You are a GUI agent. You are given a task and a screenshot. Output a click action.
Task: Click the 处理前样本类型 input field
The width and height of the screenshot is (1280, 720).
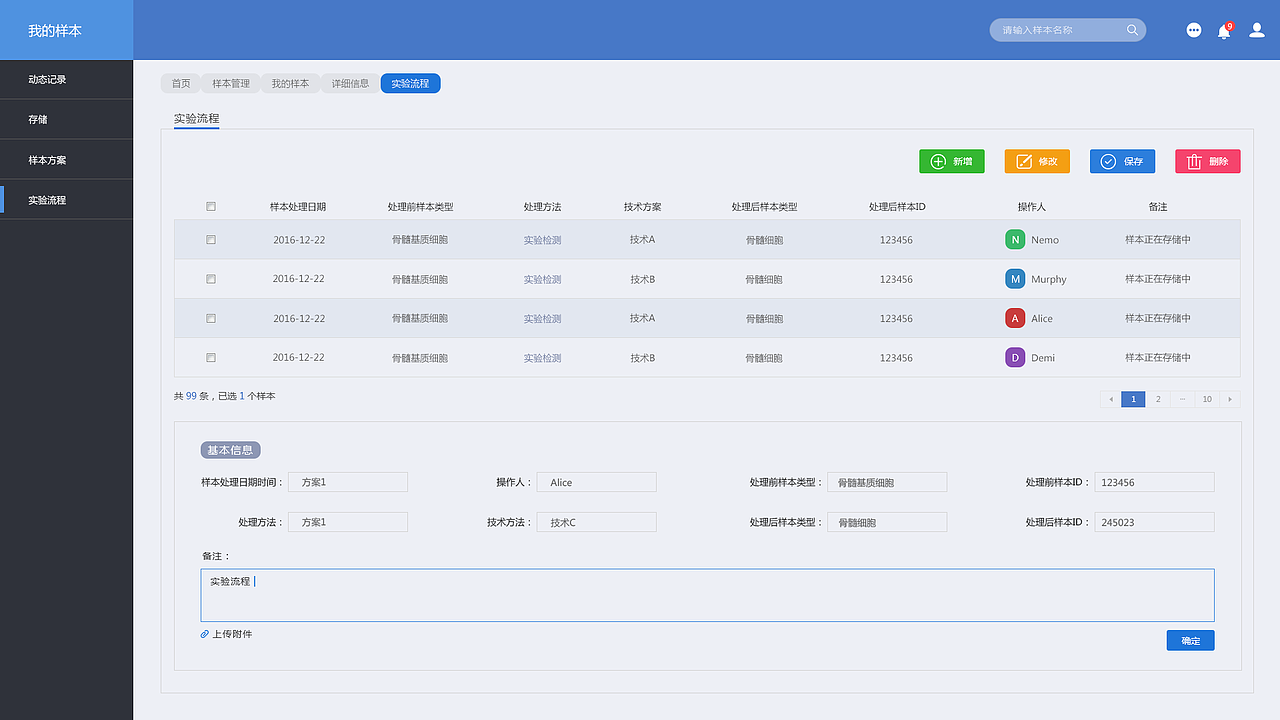point(887,482)
